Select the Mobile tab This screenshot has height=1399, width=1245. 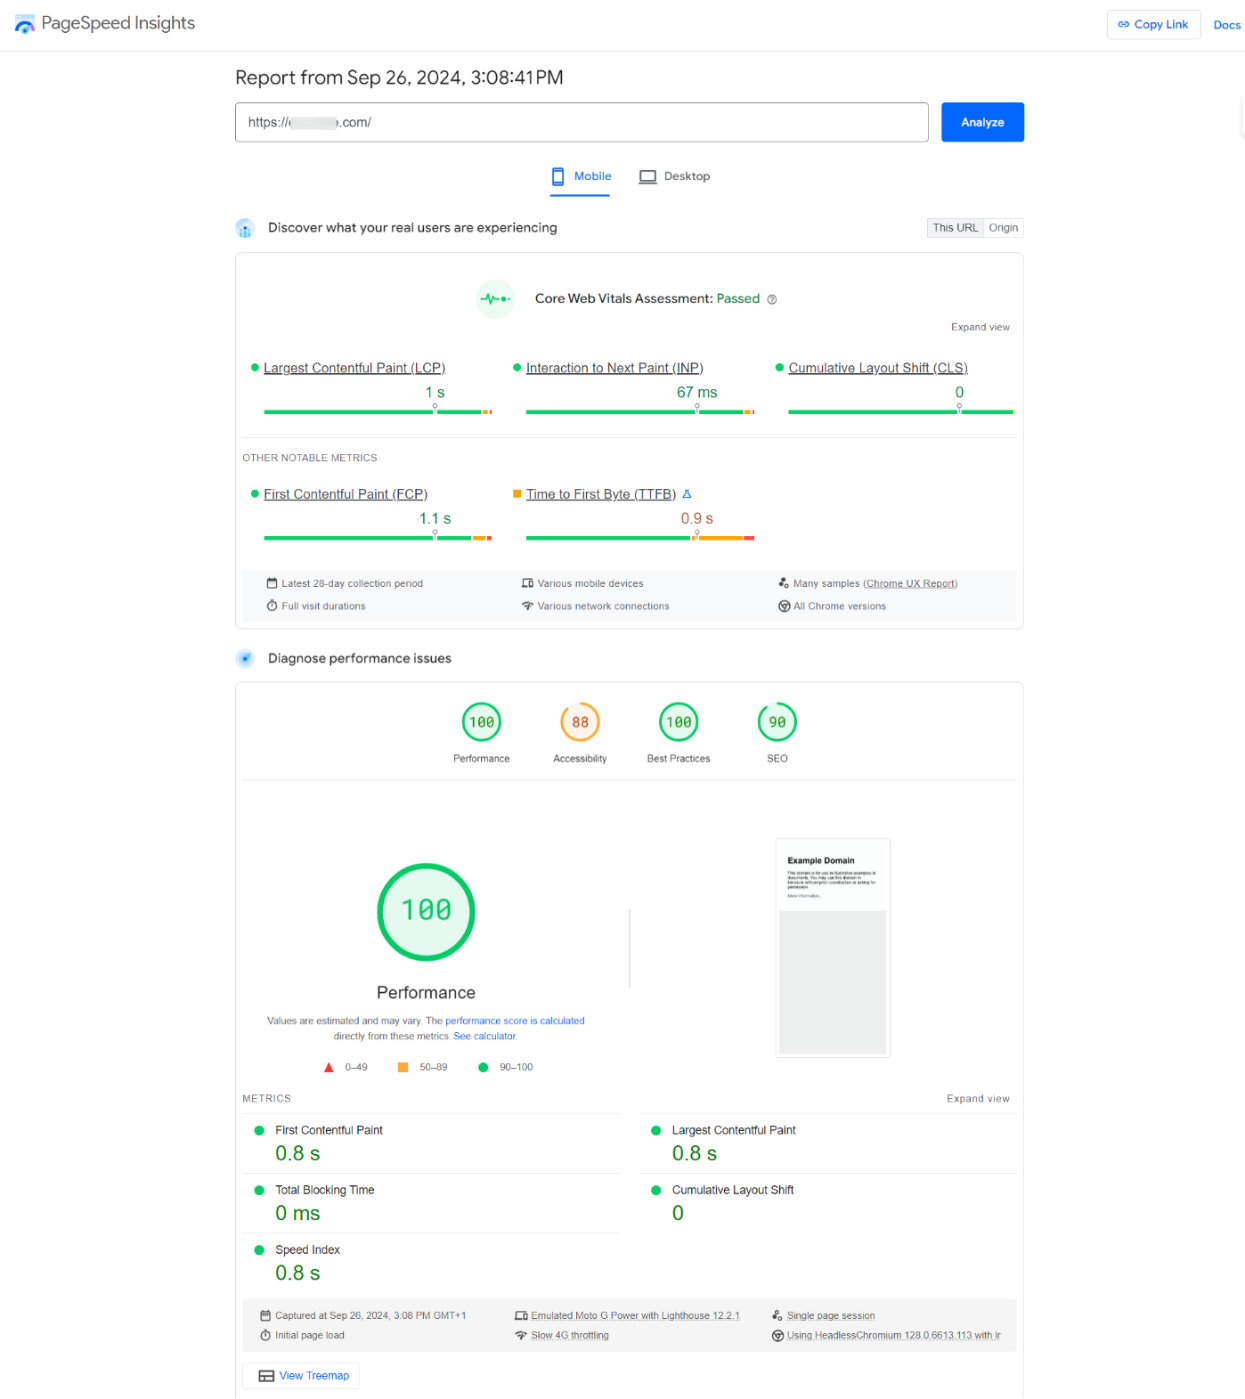(580, 176)
